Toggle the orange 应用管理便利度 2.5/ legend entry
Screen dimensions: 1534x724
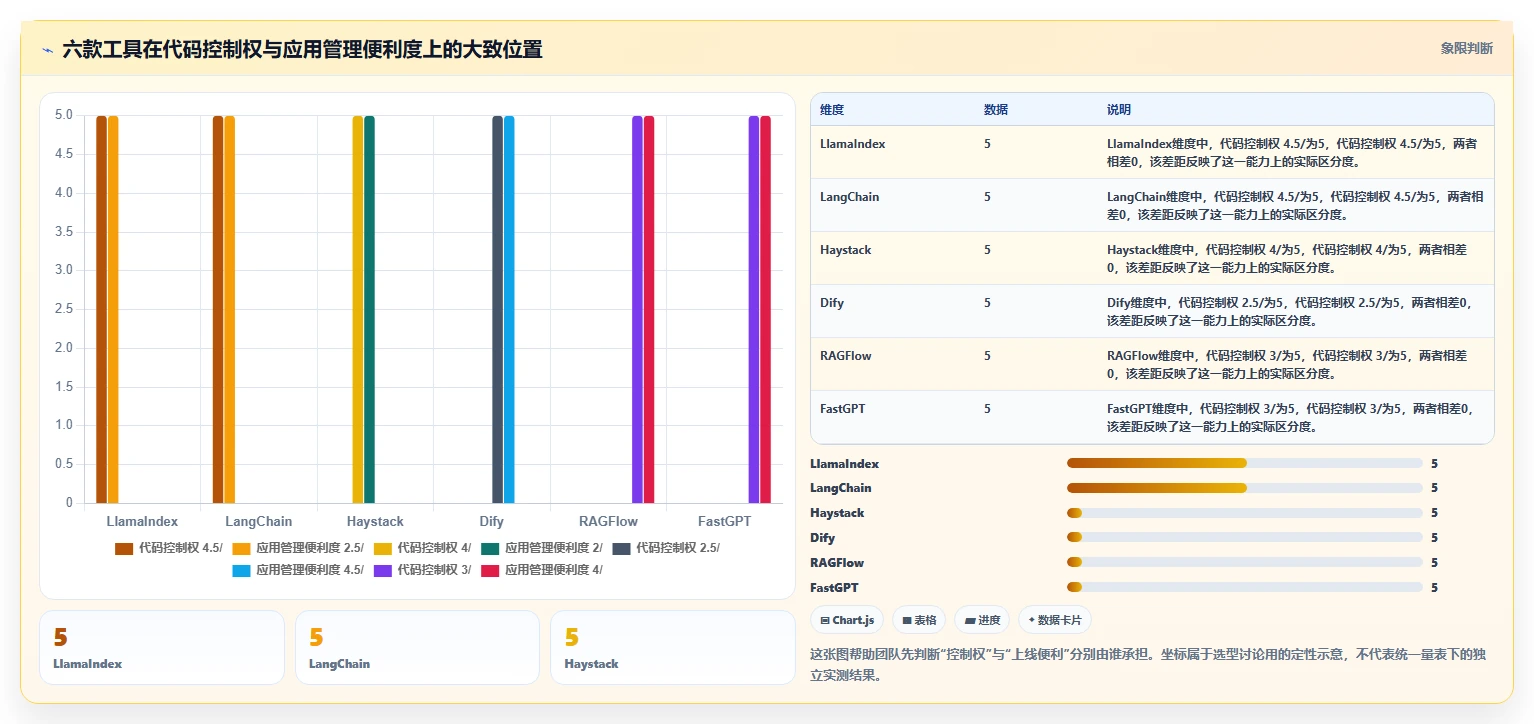point(298,548)
